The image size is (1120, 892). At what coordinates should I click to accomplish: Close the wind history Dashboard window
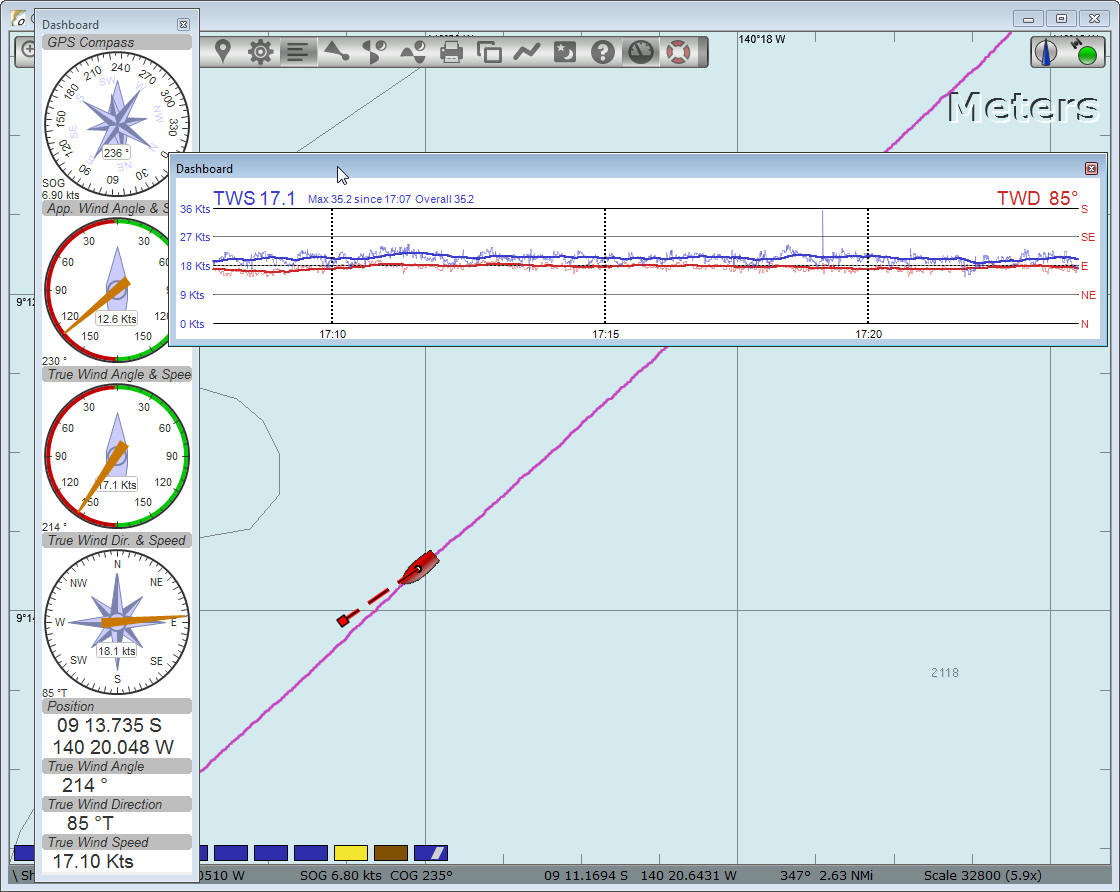tap(1091, 169)
